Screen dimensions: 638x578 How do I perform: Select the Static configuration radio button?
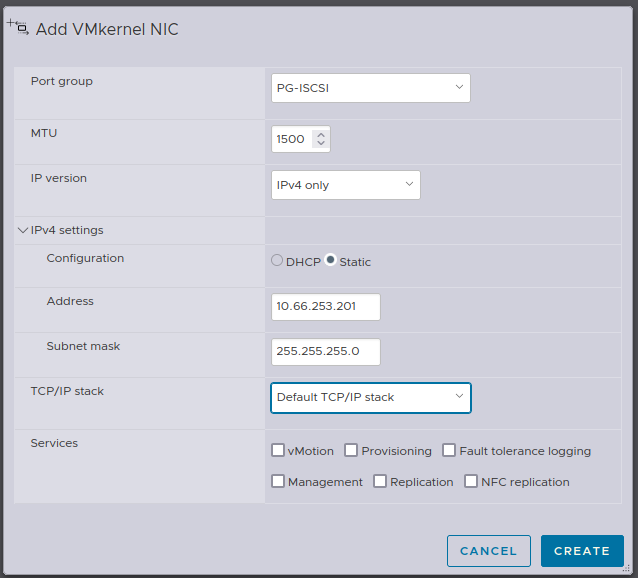coord(331,261)
